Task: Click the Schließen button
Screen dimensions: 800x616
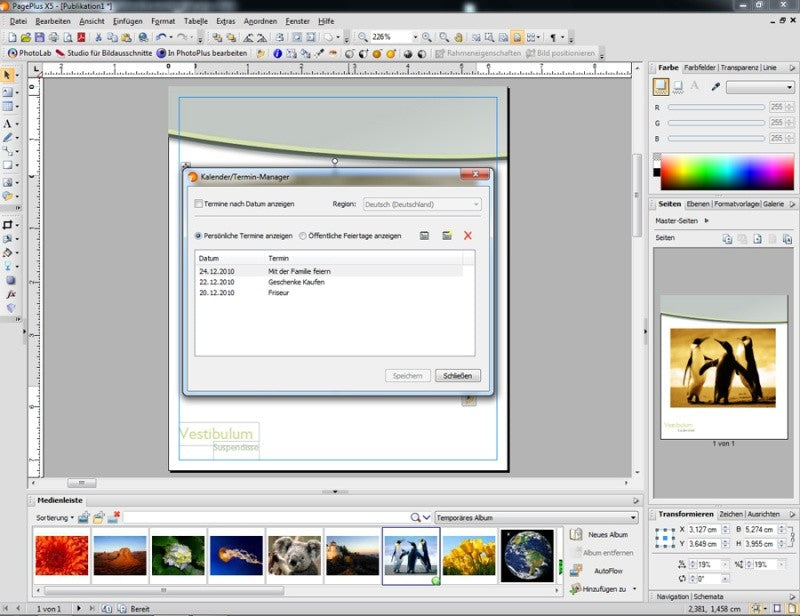Action: 458,376
